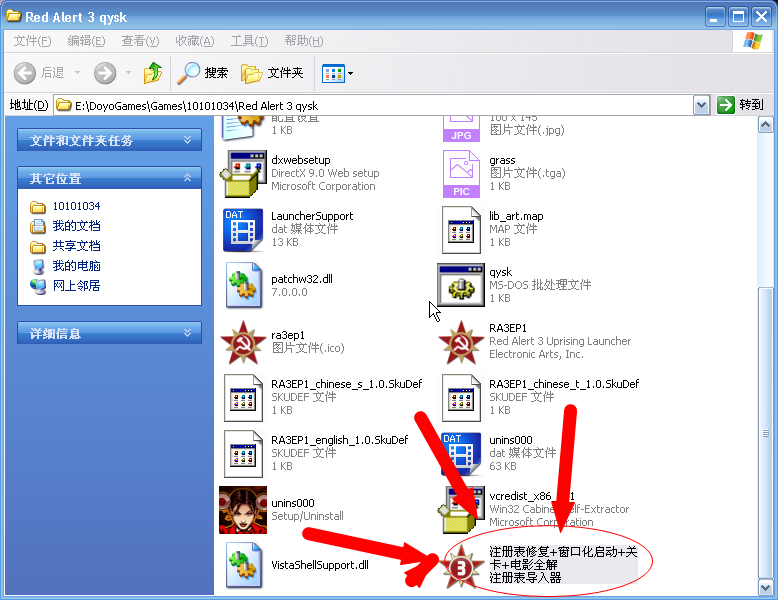
Task: Open the 我的电脑 link
Action: pyautogui.click(x=76, y=266)
